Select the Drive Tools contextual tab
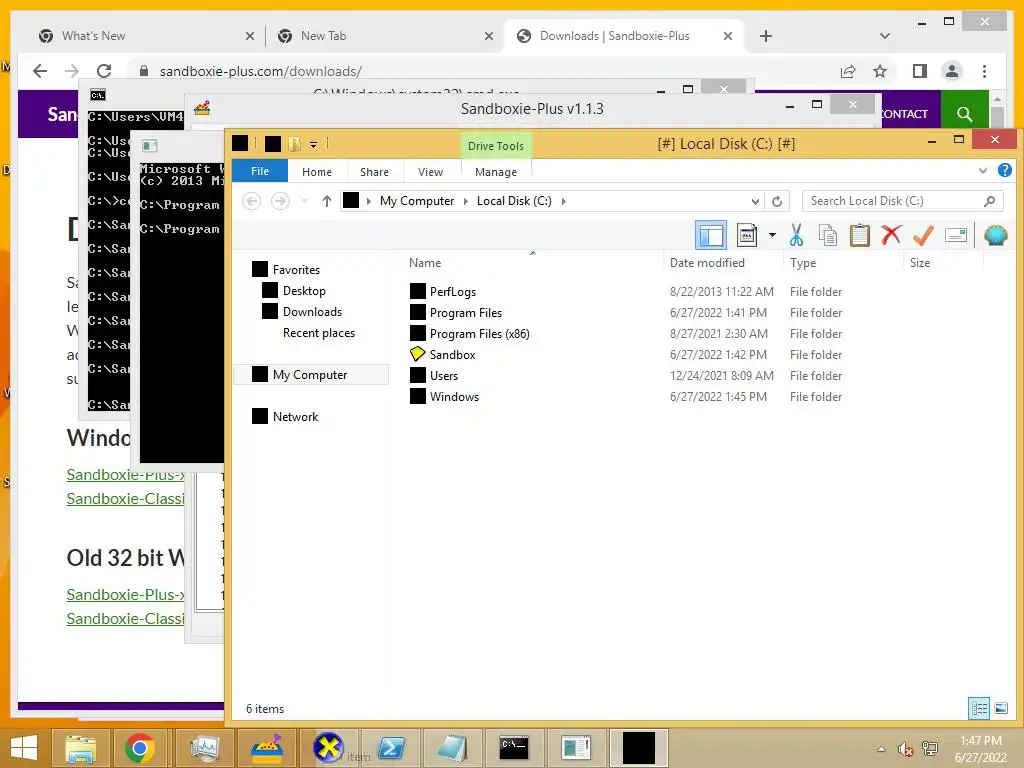 click(496, 146)
